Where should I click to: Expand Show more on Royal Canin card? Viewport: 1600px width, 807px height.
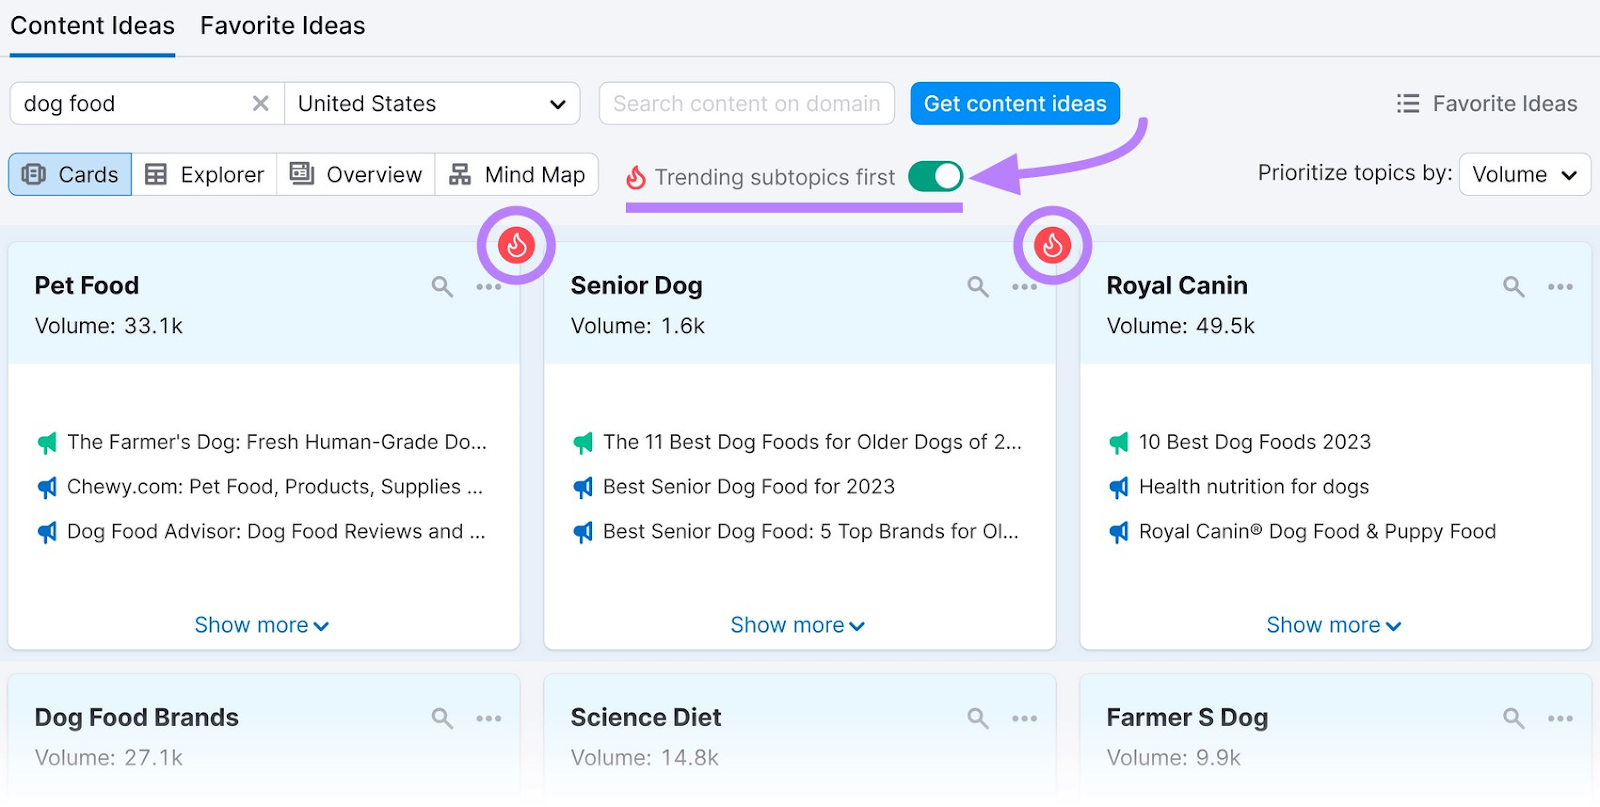tap(1333, 625)
